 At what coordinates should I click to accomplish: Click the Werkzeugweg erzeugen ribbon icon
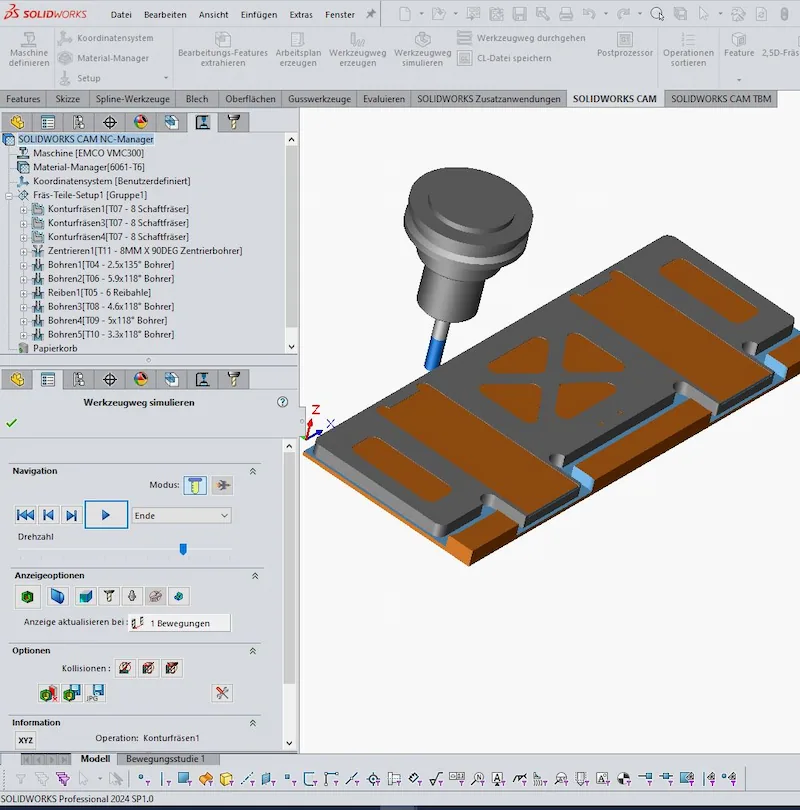point(357,50)
